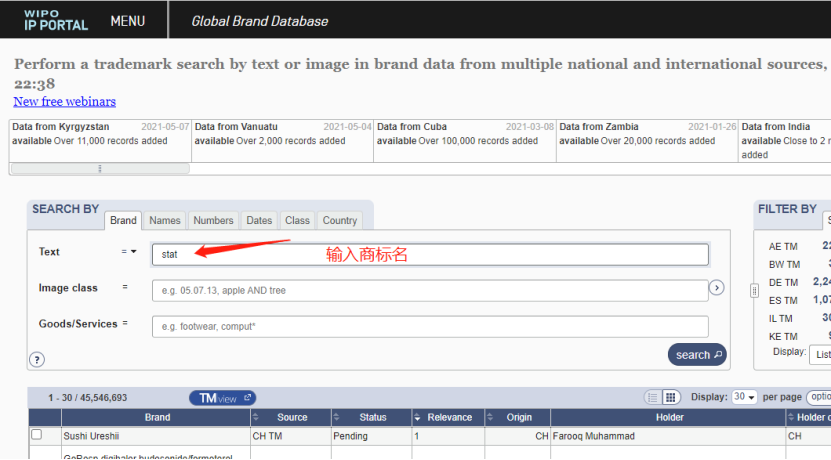Open the filter Display list dropdown
The width and height of the screenshot is (831, 460).
coord(820,354)
